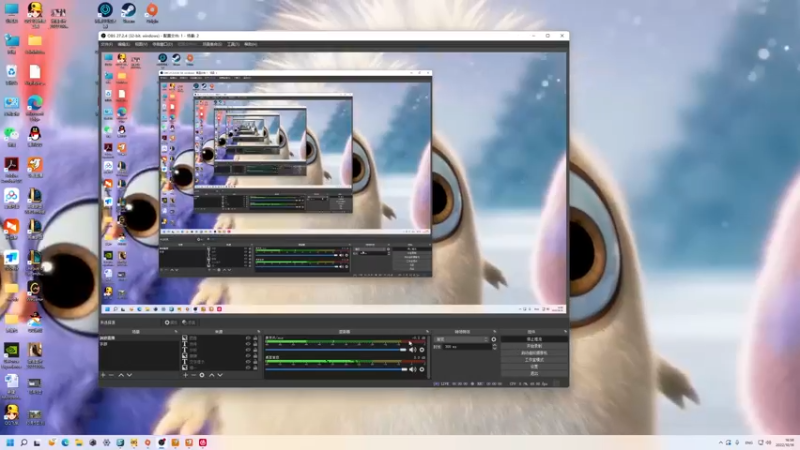This screenshot has width=800, height=450.
Task: Toggle visibility eye of the fifth source row
Action: click(x=248, y=362)
